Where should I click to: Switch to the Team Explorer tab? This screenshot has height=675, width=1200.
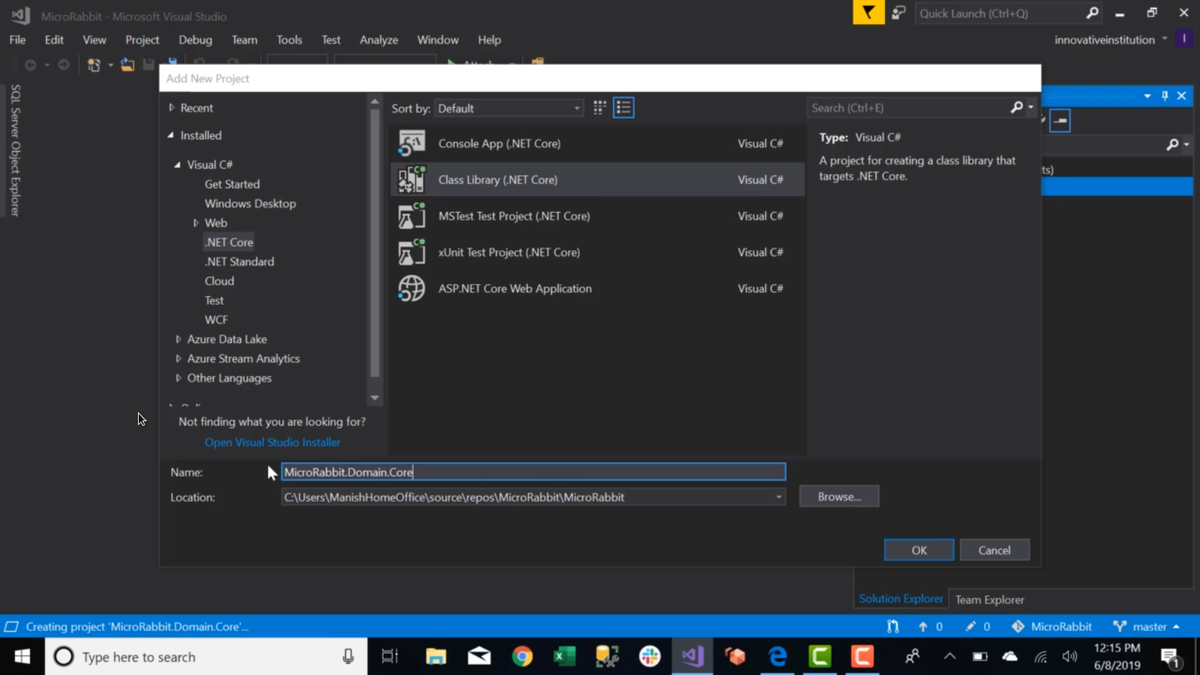pyautogui.click(x=989, y=600)
